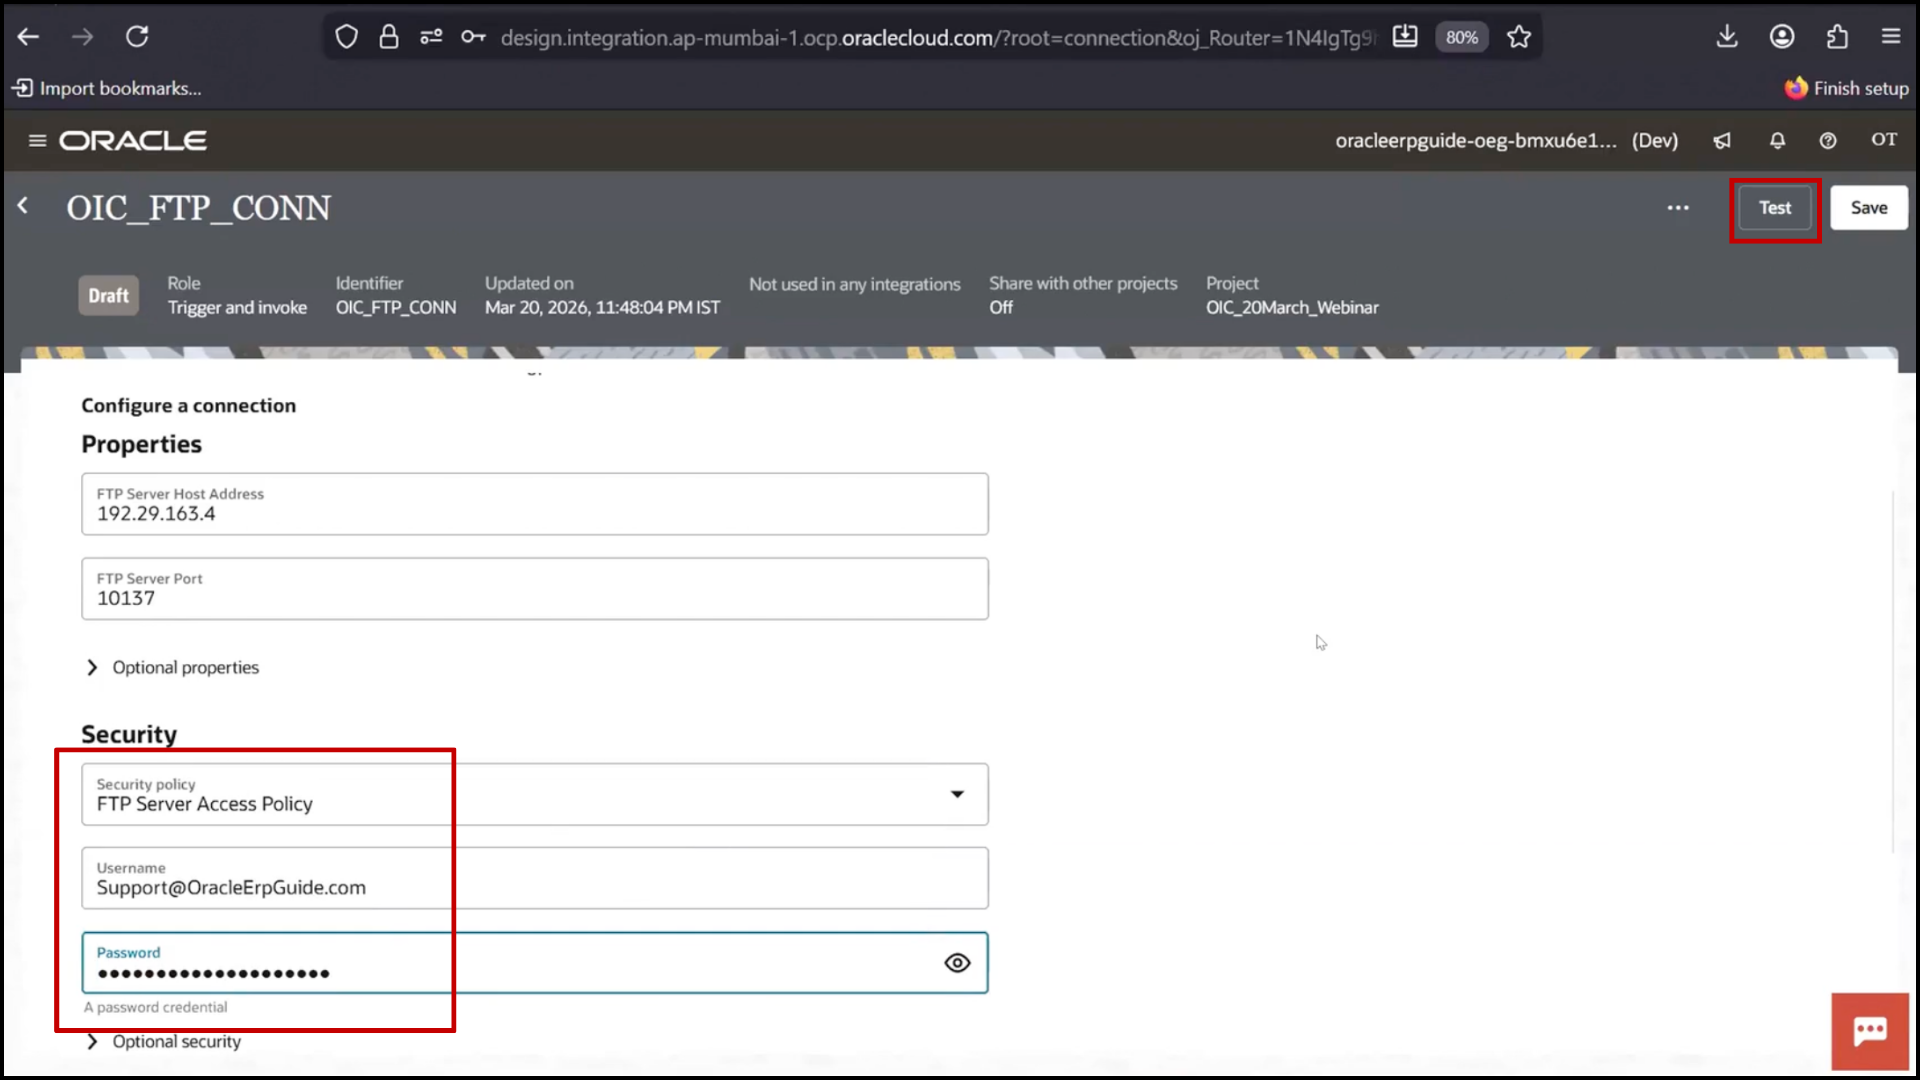Open the browser extensions puzzle icon

coord(1837,37)
